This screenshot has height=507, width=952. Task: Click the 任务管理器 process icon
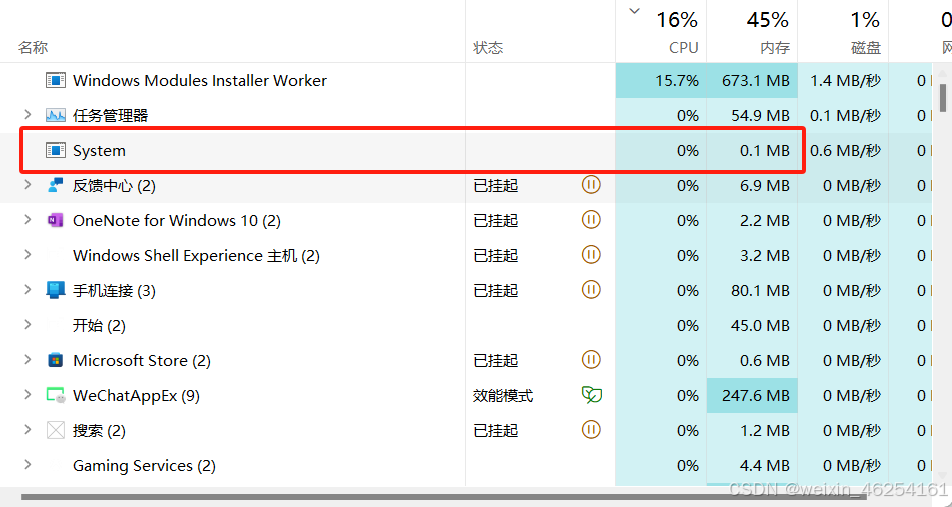click(56, 115)
